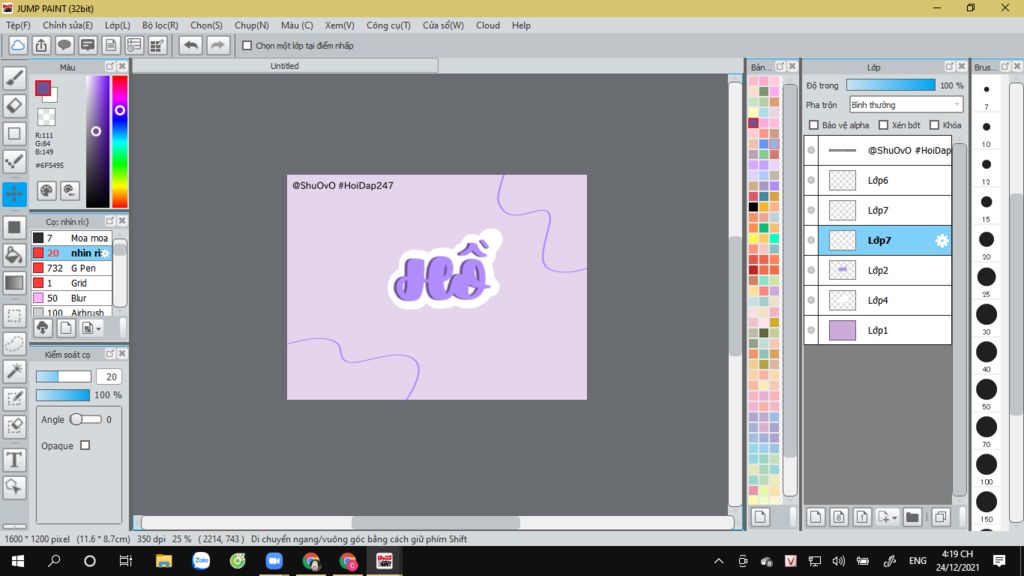The width and height of the screenshot is (1024, 576).
Task: Click the cloud icon in top toolbar
Action: coord(18,45)
